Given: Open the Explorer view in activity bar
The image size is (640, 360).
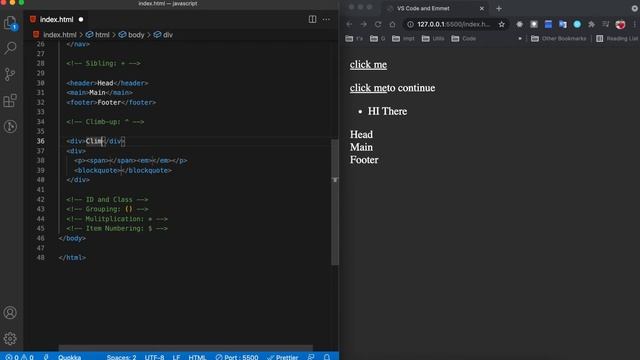Looking at the screenshot, I should pyautogui.click(x=10, y=23).
